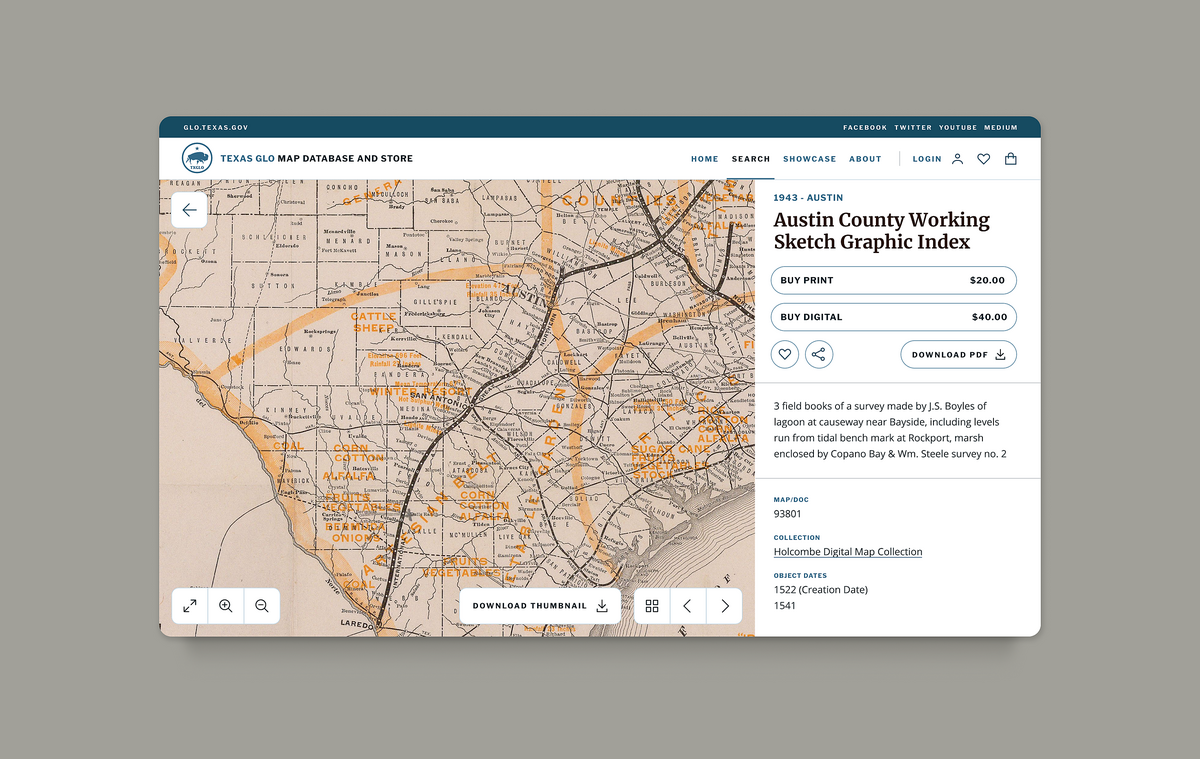The height and width of the screenshot is (759, 1200).
Task: Go to previous map using left chevron
Action: (688, 605)
